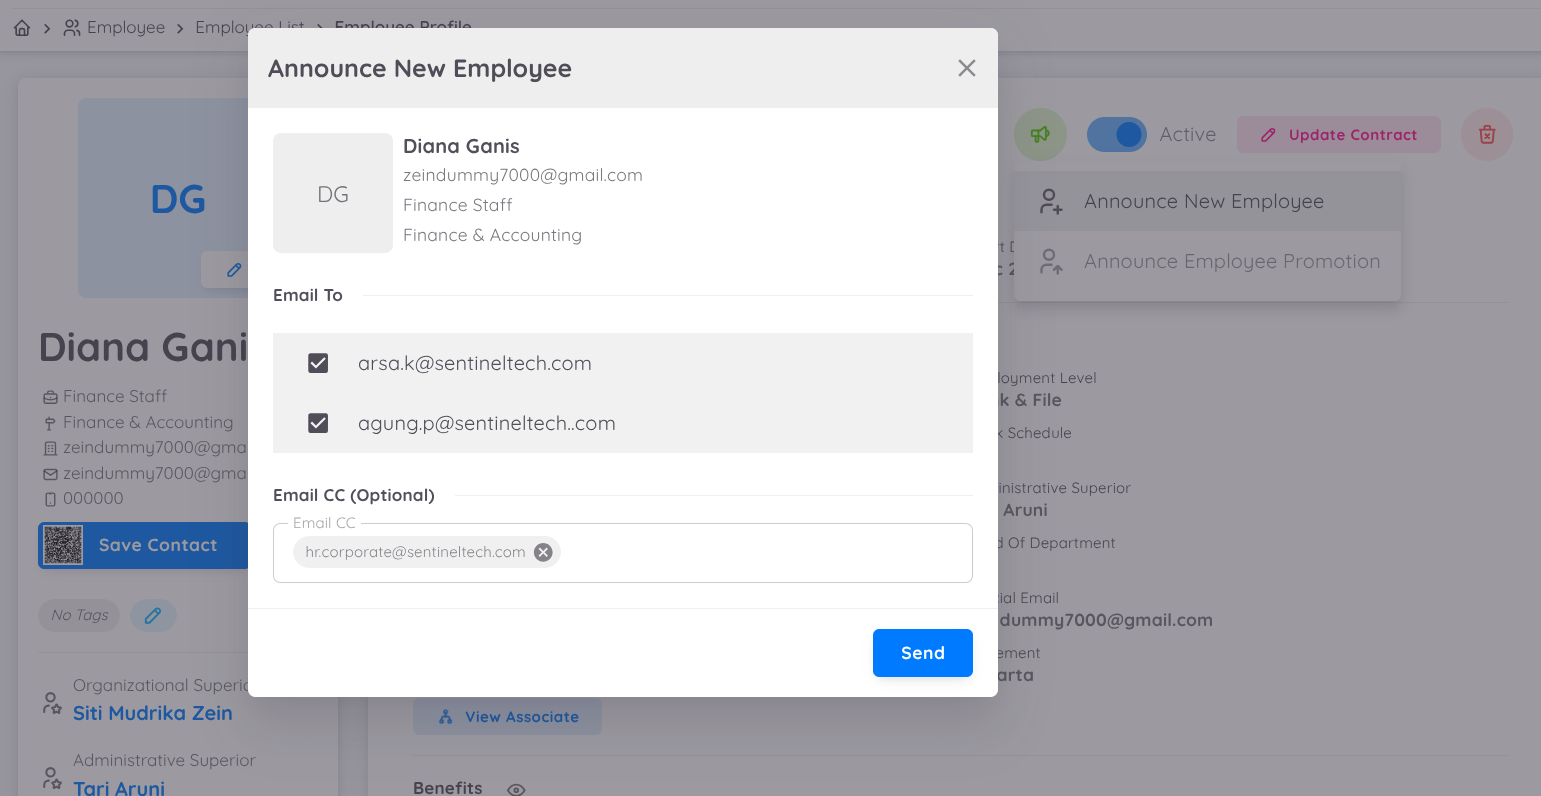
Task: Remove the hr.corporate@sentineltech.com CC chip
Action: point(543,551)
